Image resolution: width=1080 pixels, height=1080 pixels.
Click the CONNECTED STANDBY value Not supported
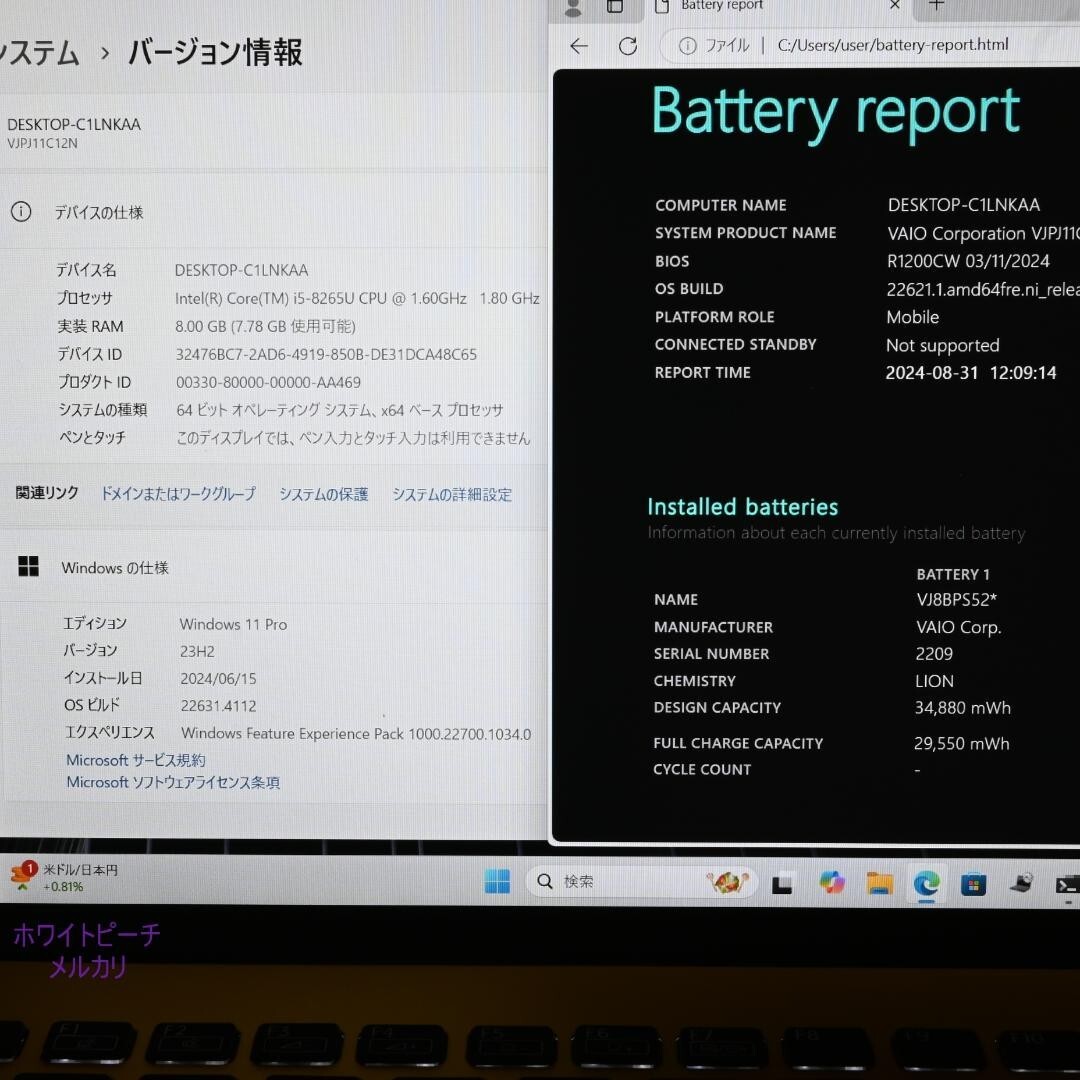coord(942,345)
